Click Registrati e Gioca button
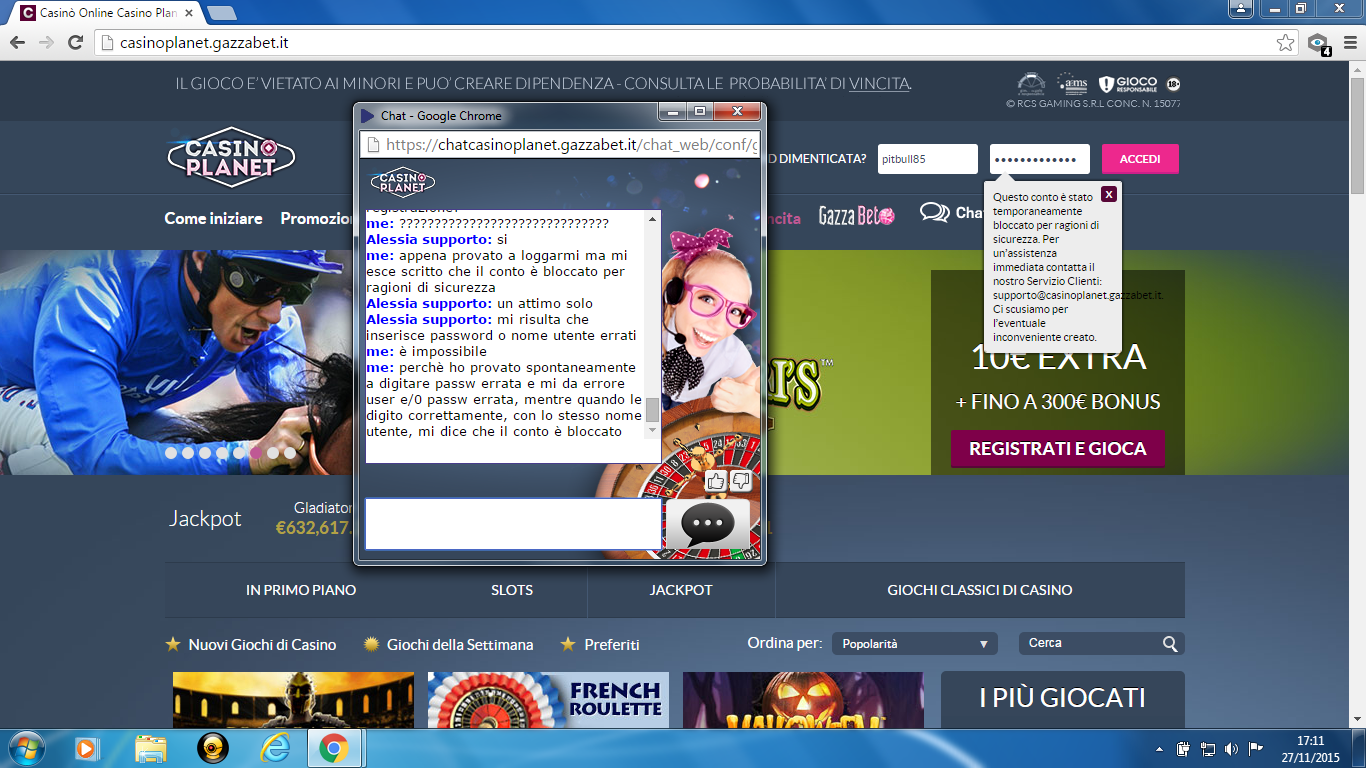Screen dimensions: 1366x768 pyautogui.click(x=1058, y=449)
